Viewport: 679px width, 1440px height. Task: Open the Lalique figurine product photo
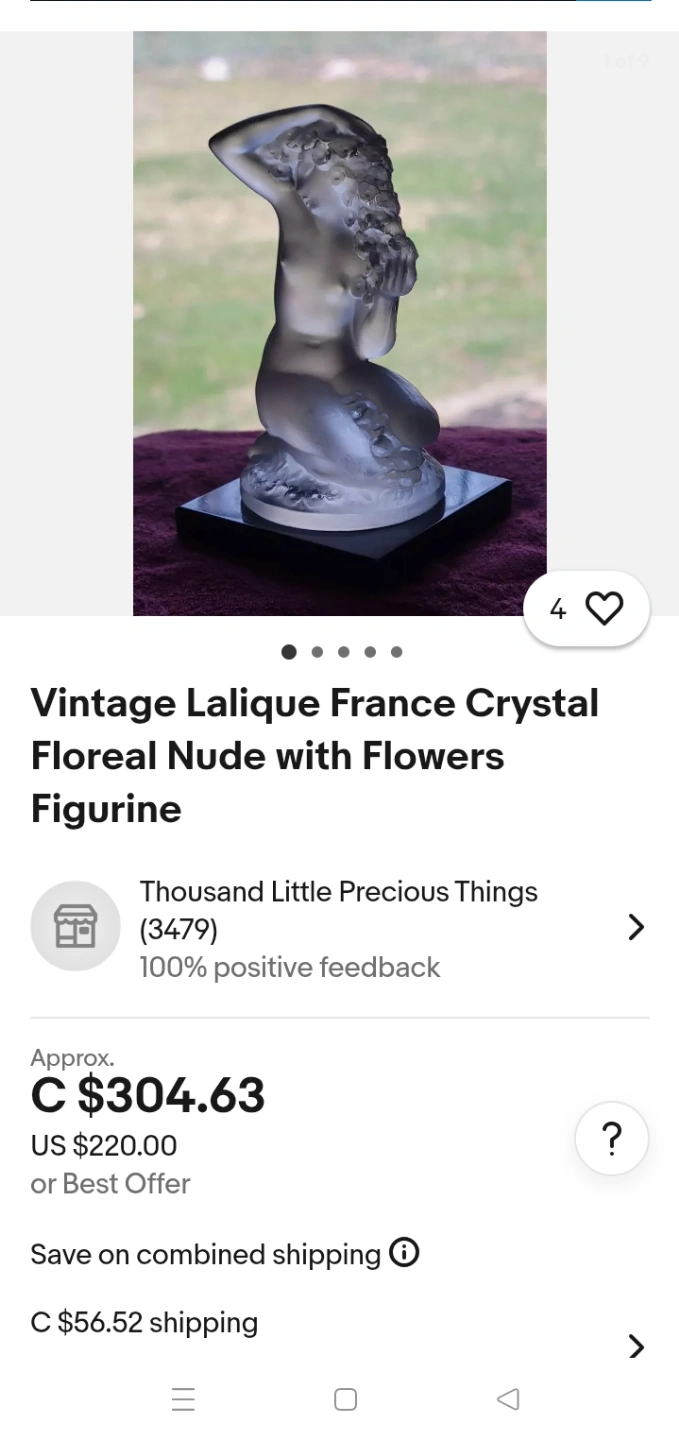[x=340, y=323]
